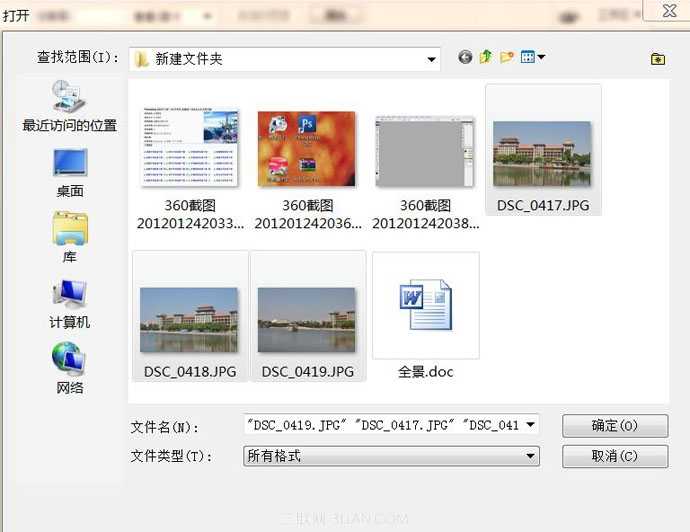The height and width of the screenshot is (532, 690).
Task: Select the DSC_0419.JPG thumbnail
Action: pos(306,320)
